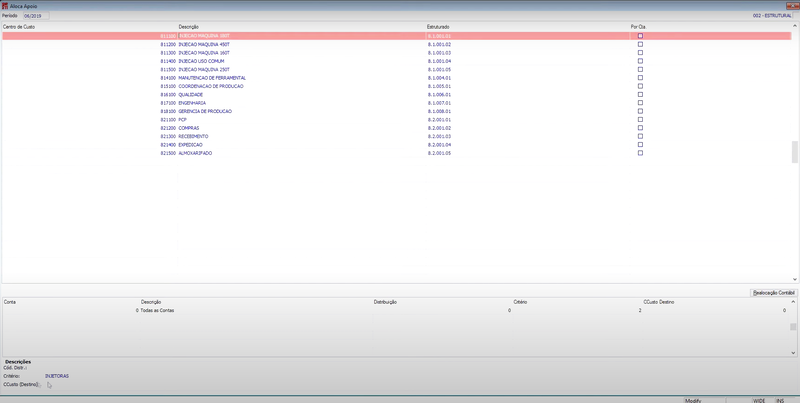This screenshot has width=800, height=403.
Task: Click the Período field showing 06/2019
Action: pyautogui.click(x=36, y=16)
